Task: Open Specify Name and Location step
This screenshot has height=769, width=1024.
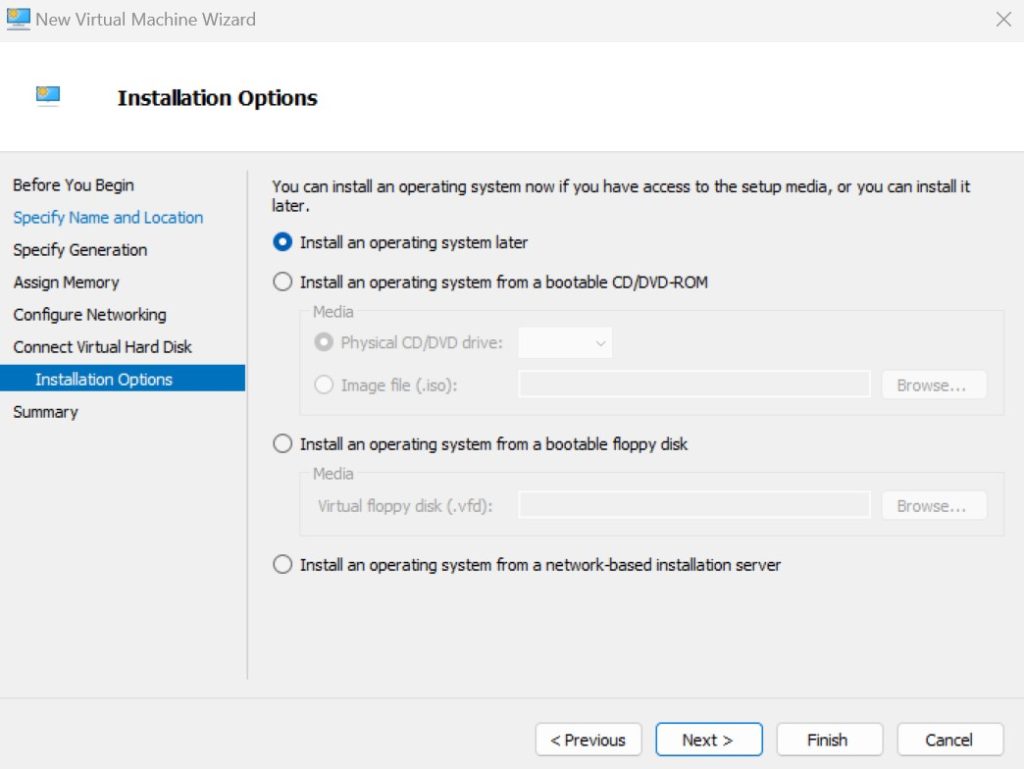Action: click(x=108, y=217)
